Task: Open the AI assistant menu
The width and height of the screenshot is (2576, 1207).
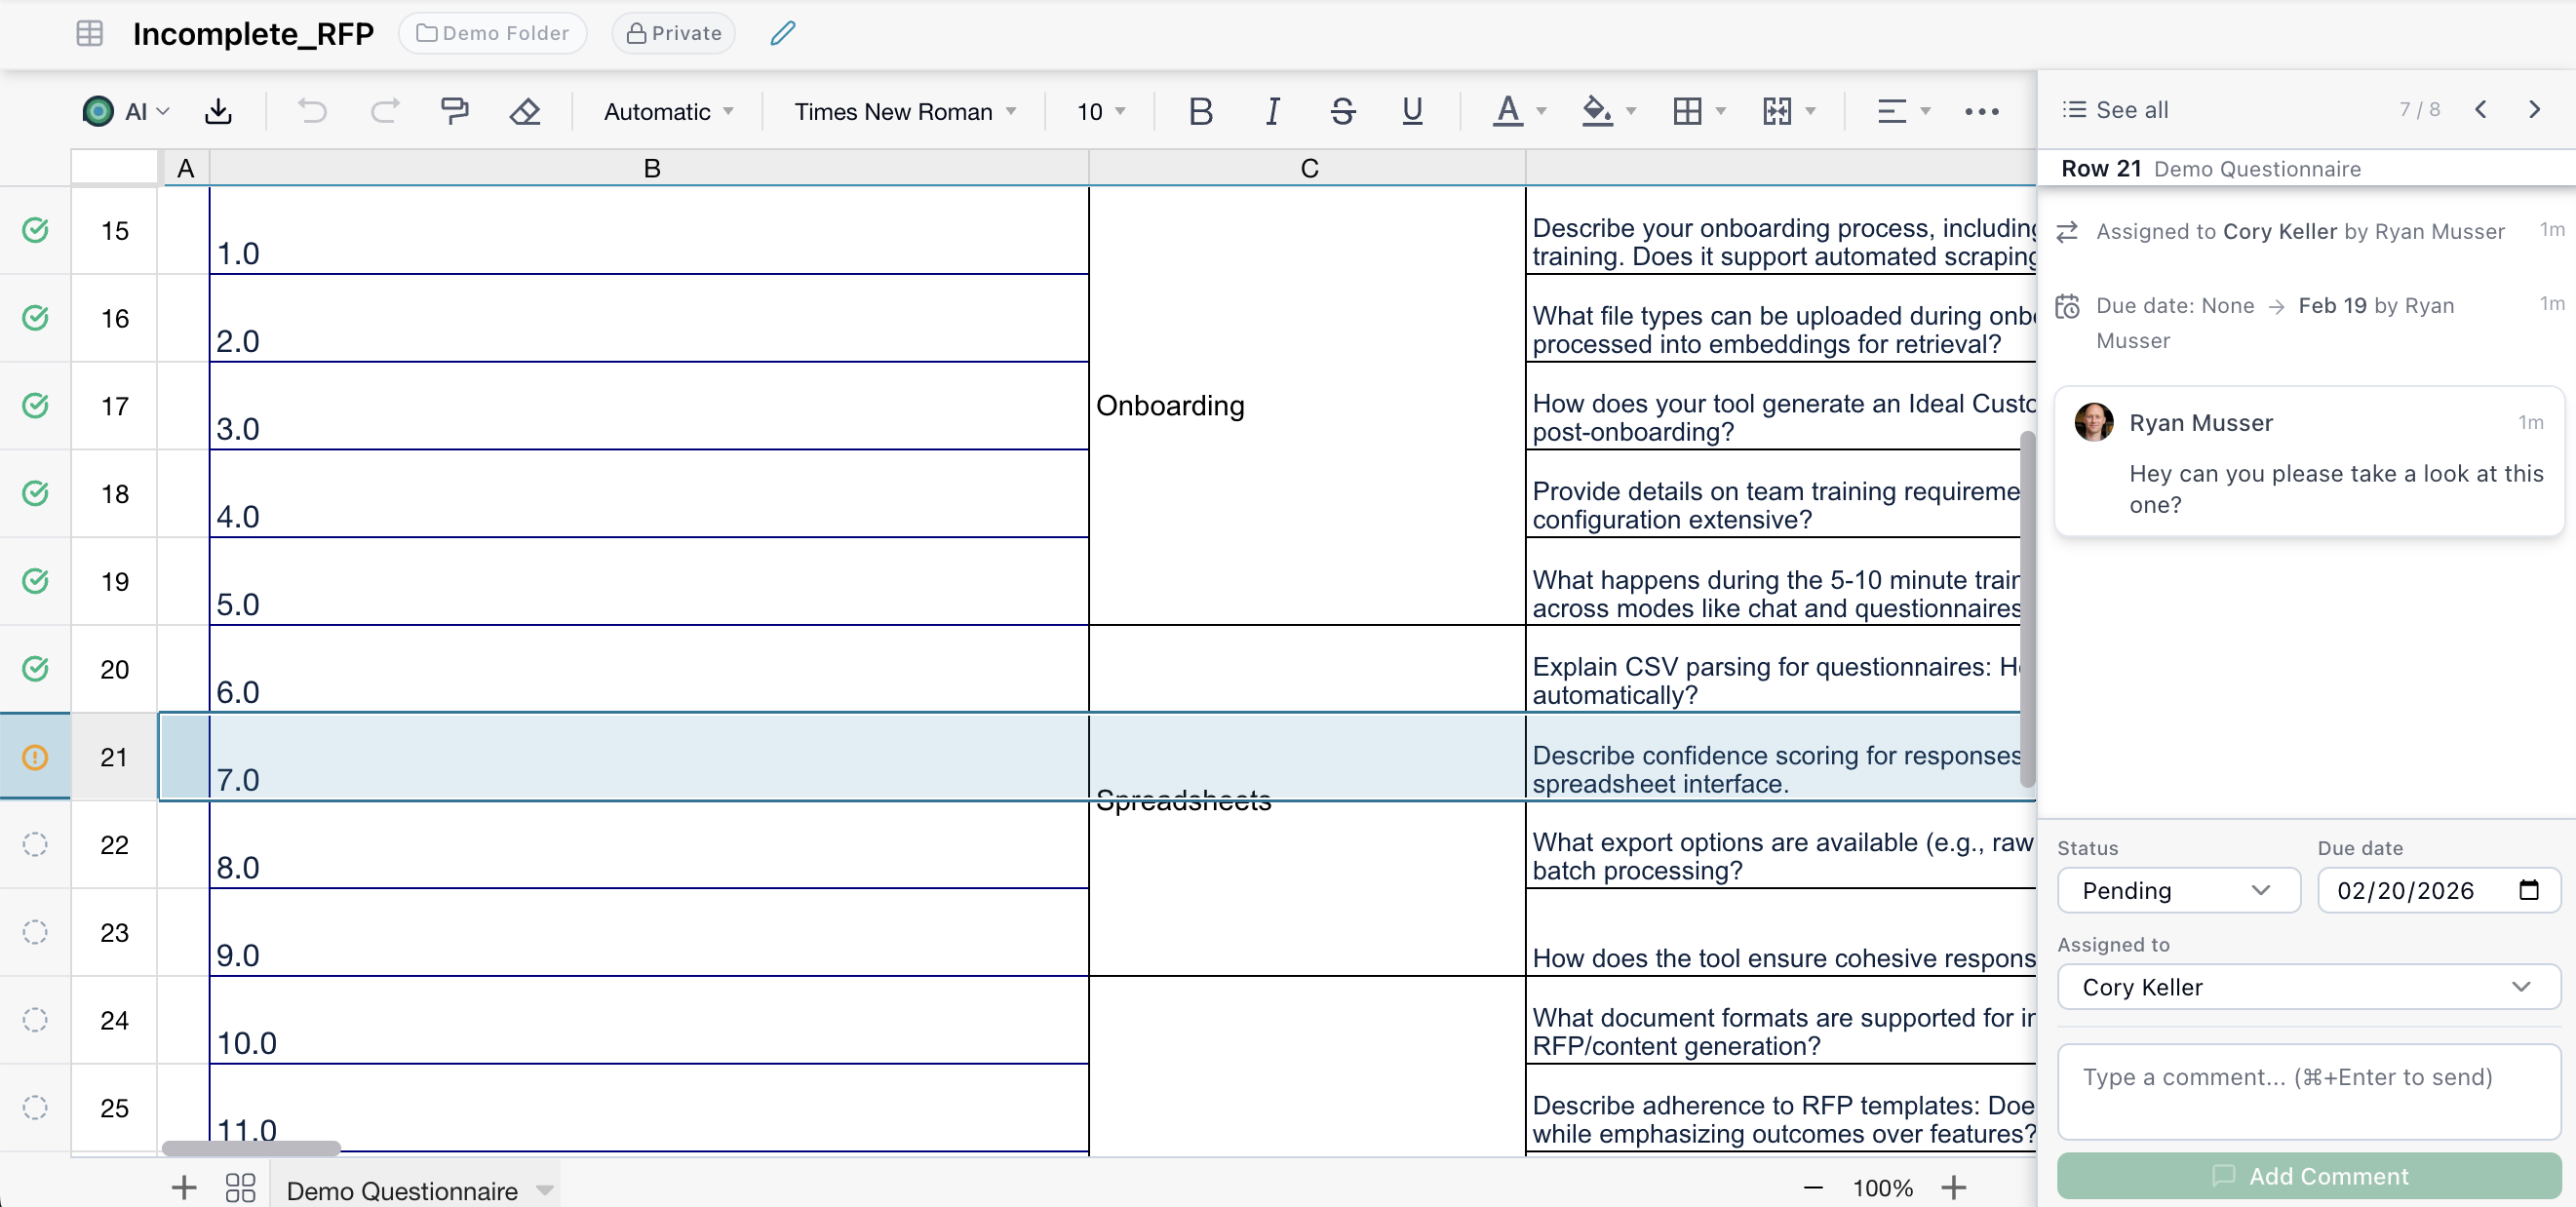Action: coord(124,111)
